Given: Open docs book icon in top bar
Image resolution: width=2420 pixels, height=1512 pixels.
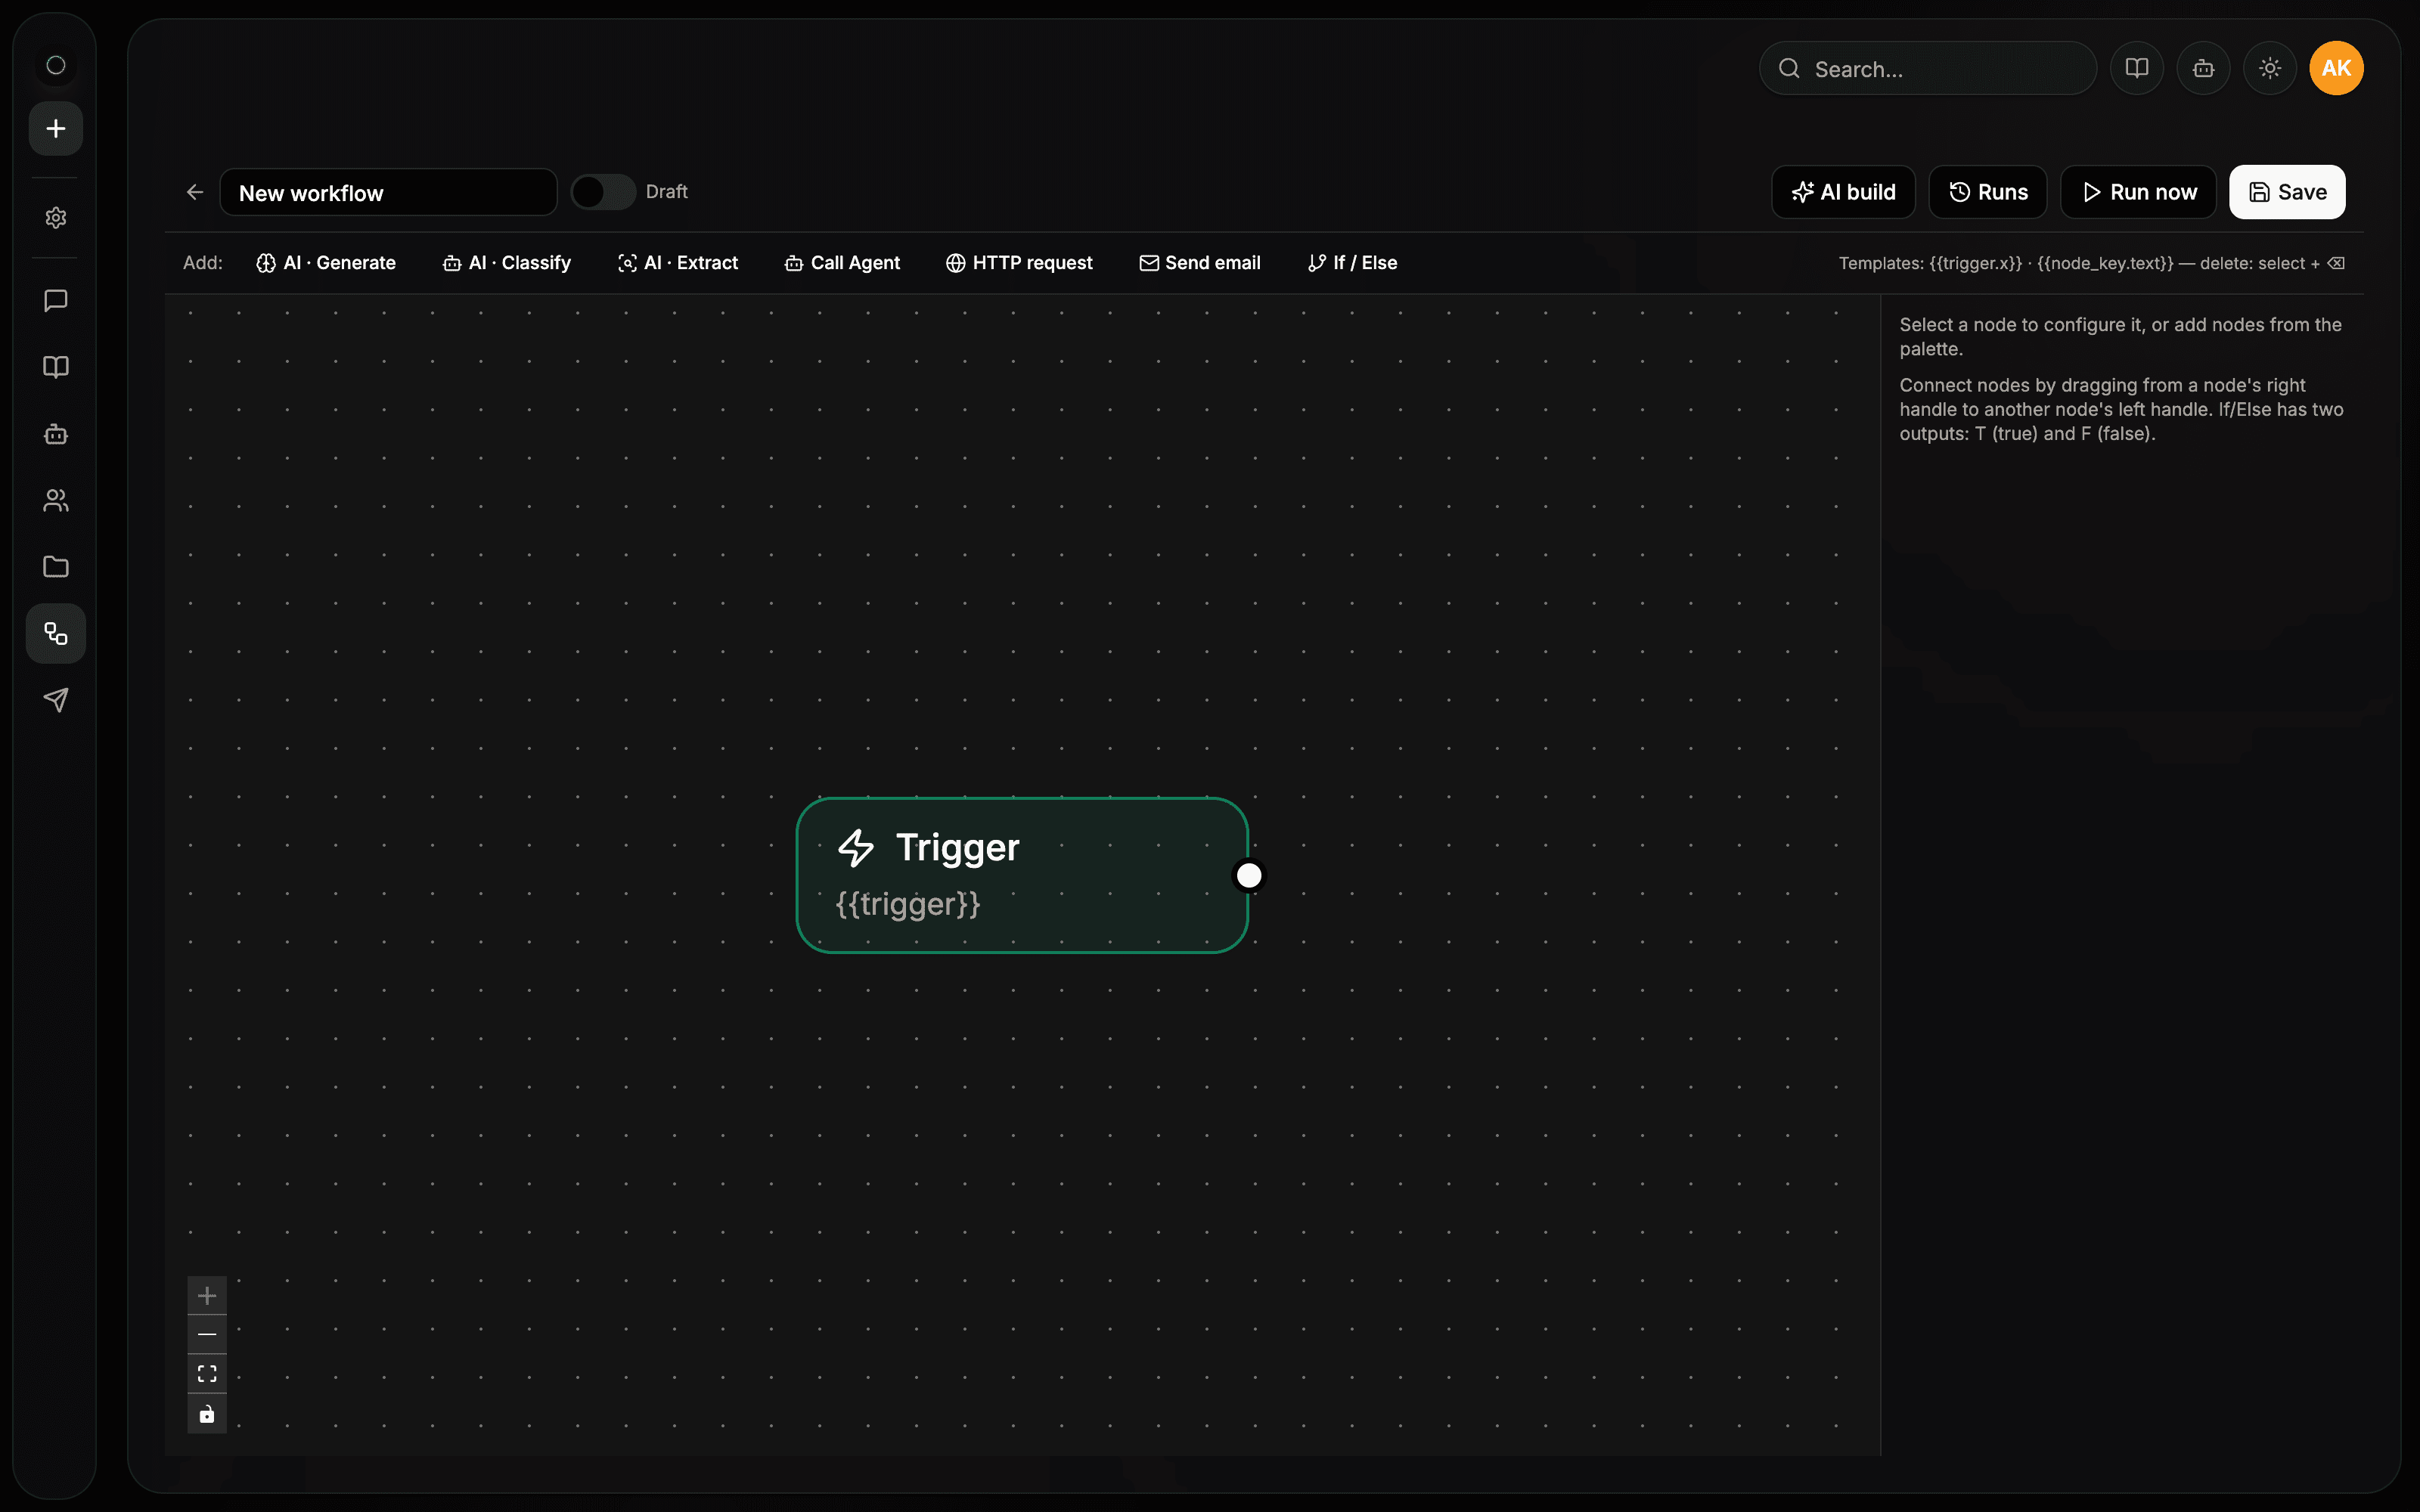Looking at the screenshot, I should (2137, 68).
